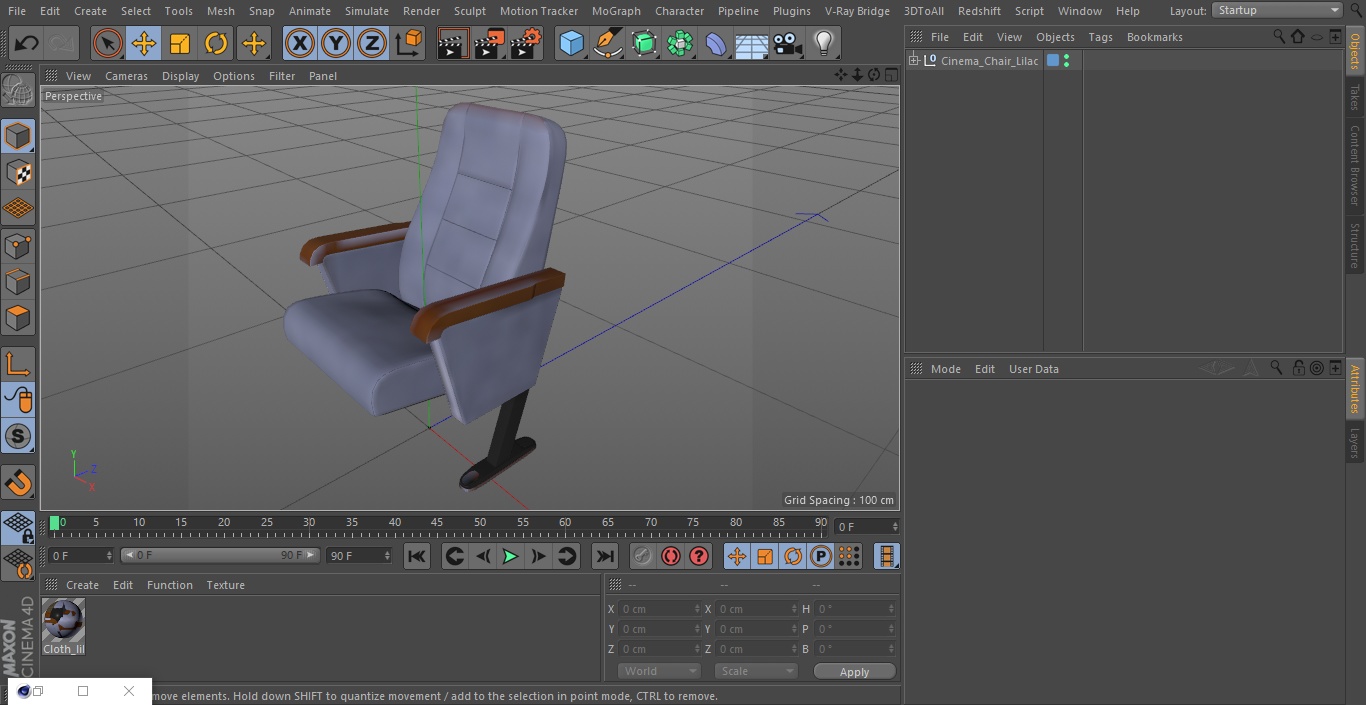1366x705 pixels.
Task: Click rotation H input field
Action: point(856,609)
